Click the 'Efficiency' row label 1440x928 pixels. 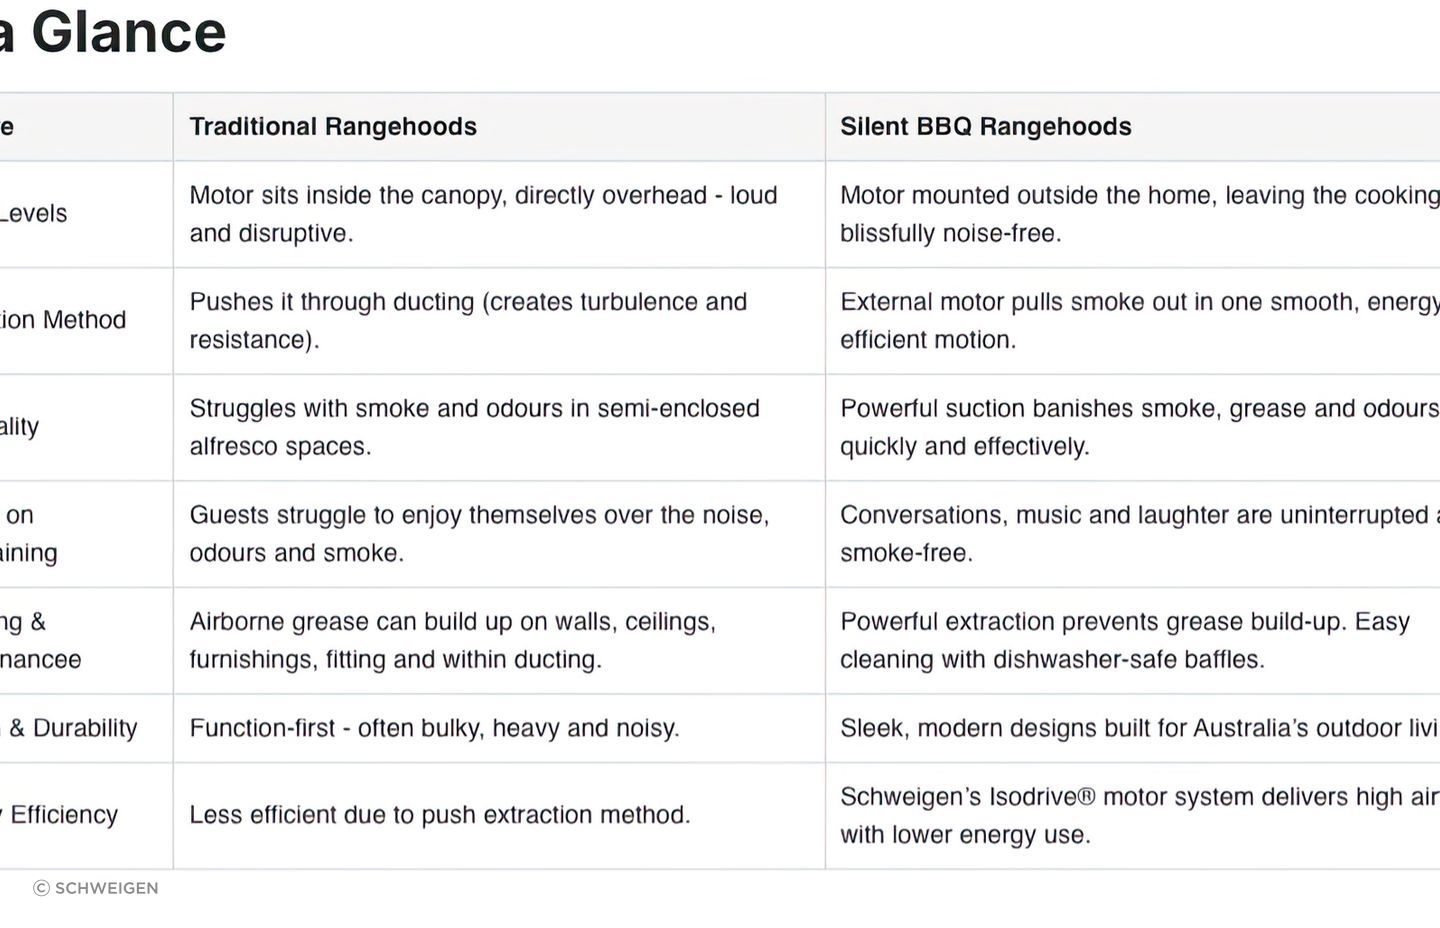pyautogui.click(x=63, y=815)
